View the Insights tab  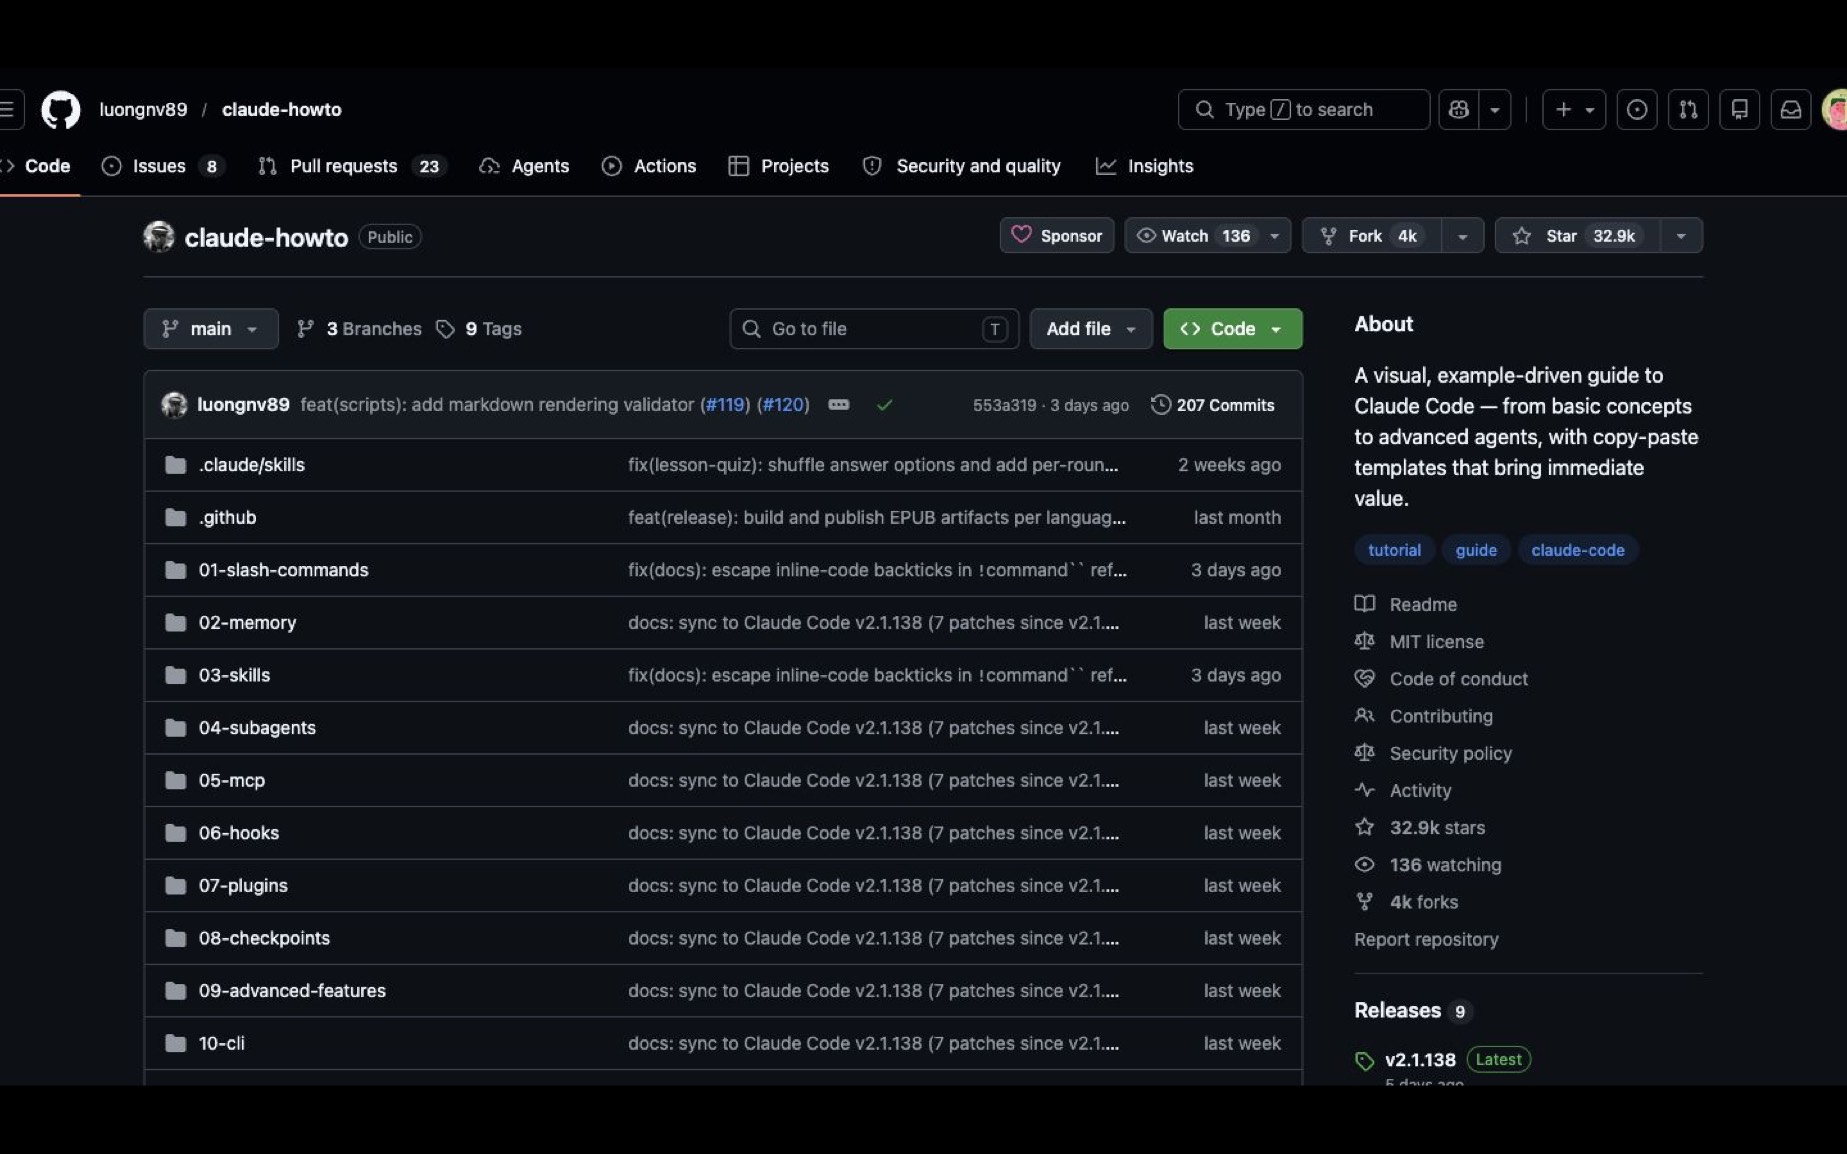click(1145, 166)
